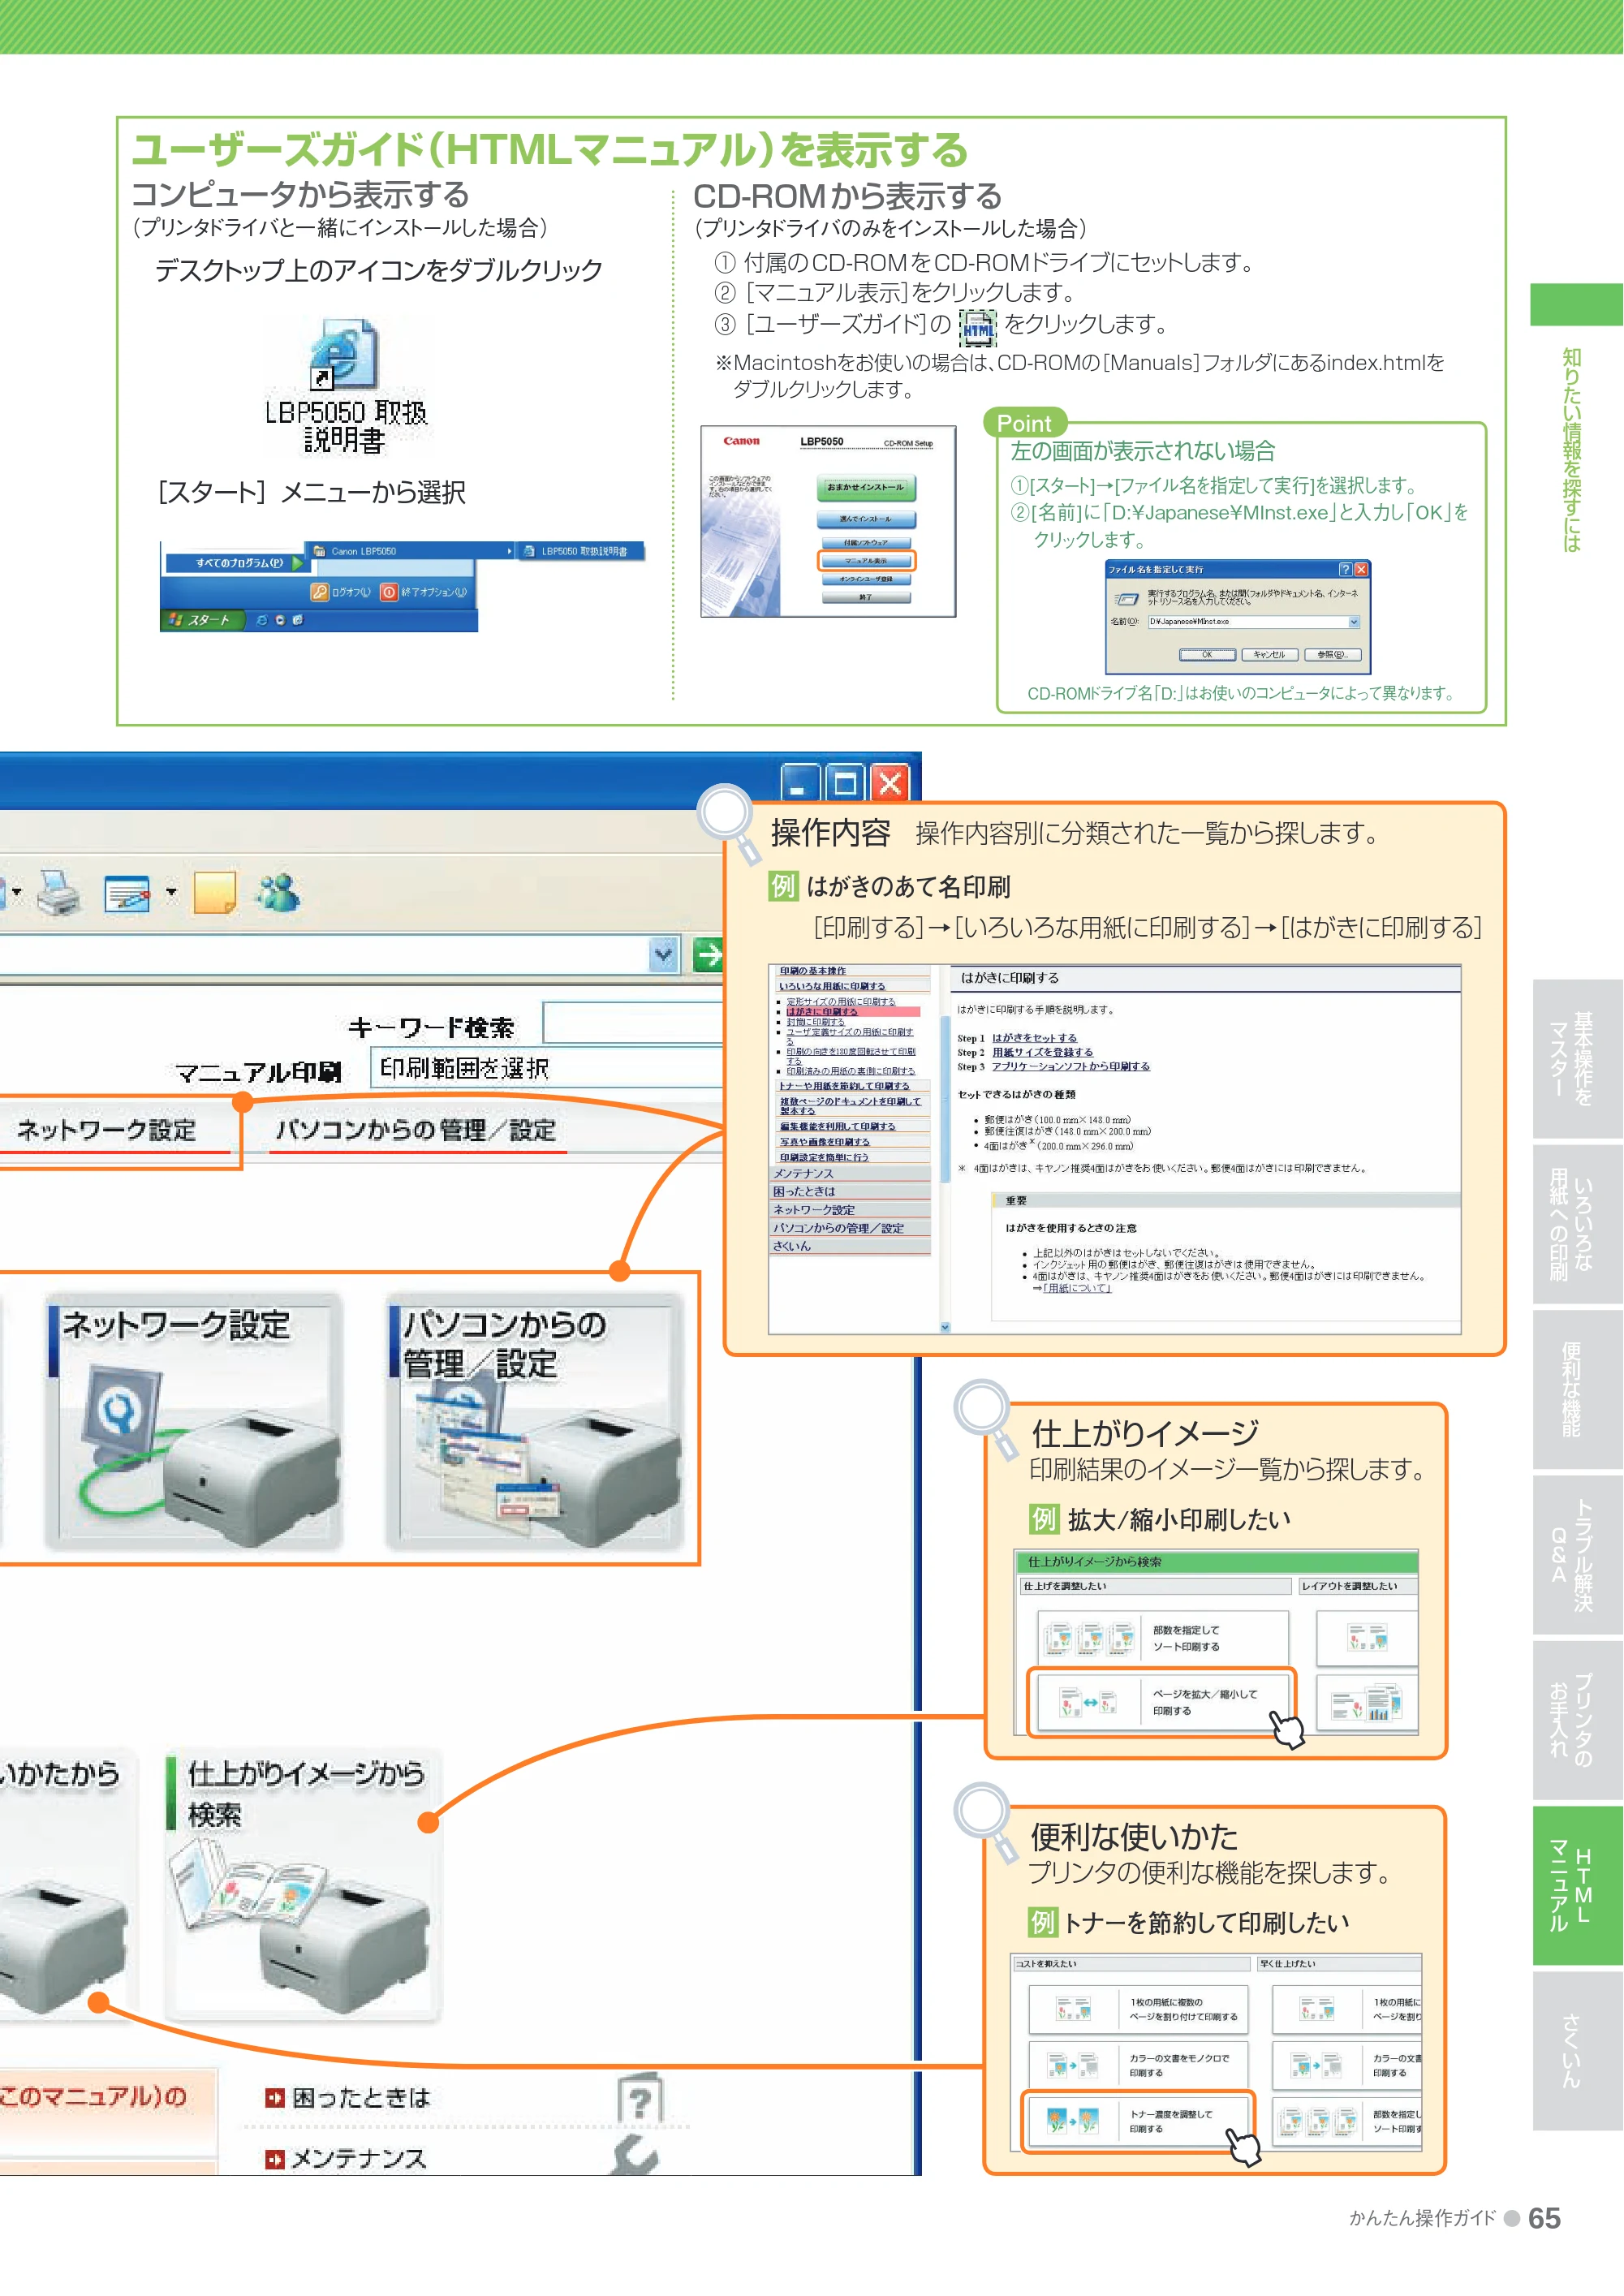Open the はがきをセットする link

1034,1038
